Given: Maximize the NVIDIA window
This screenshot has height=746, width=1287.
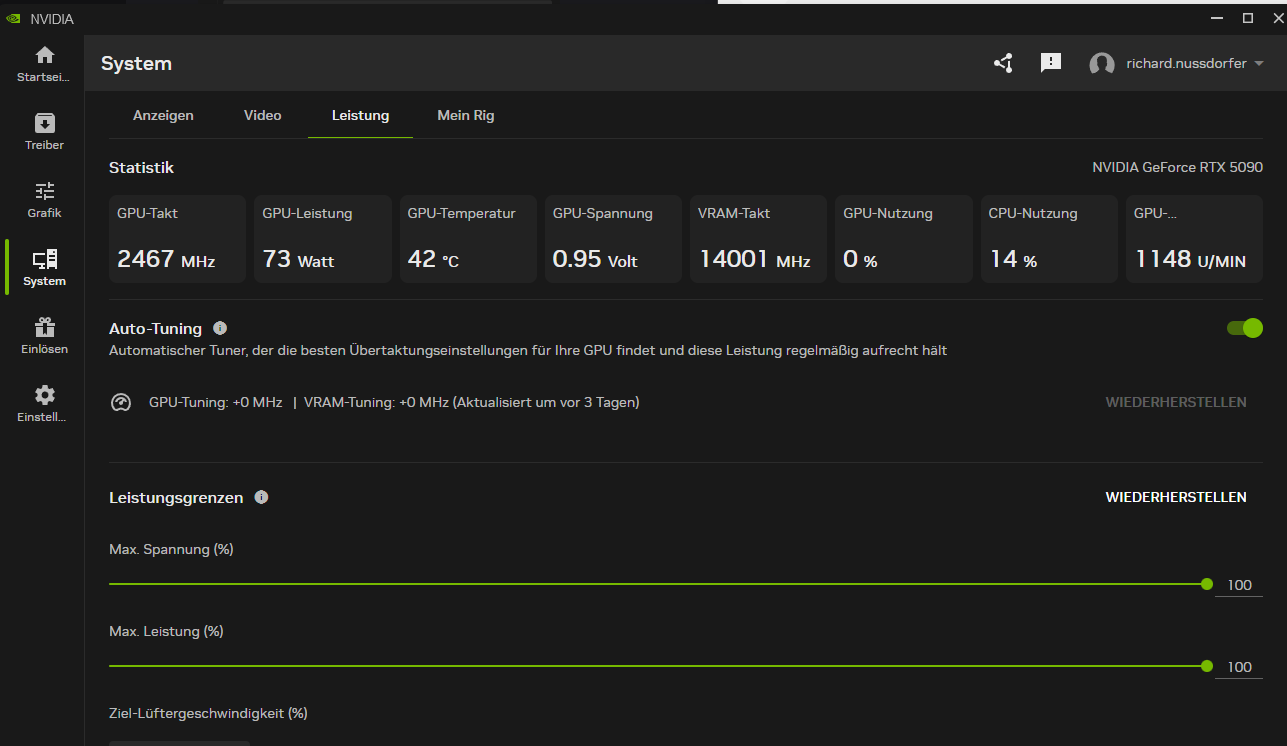Looking at the screenshot, I should coord(1247,18).
